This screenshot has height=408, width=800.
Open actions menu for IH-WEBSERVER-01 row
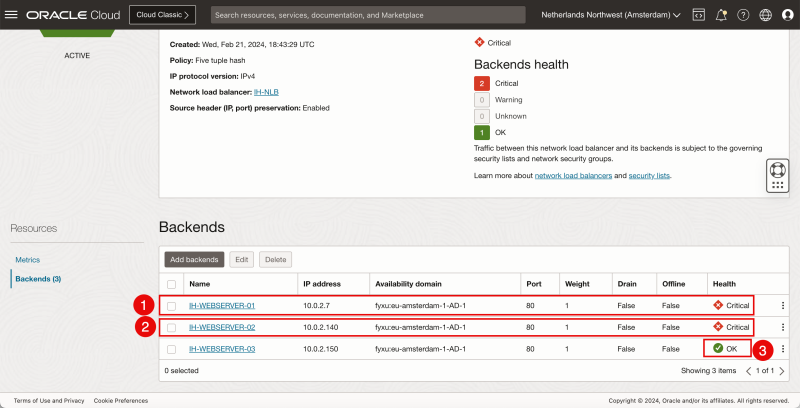[783, 305]
